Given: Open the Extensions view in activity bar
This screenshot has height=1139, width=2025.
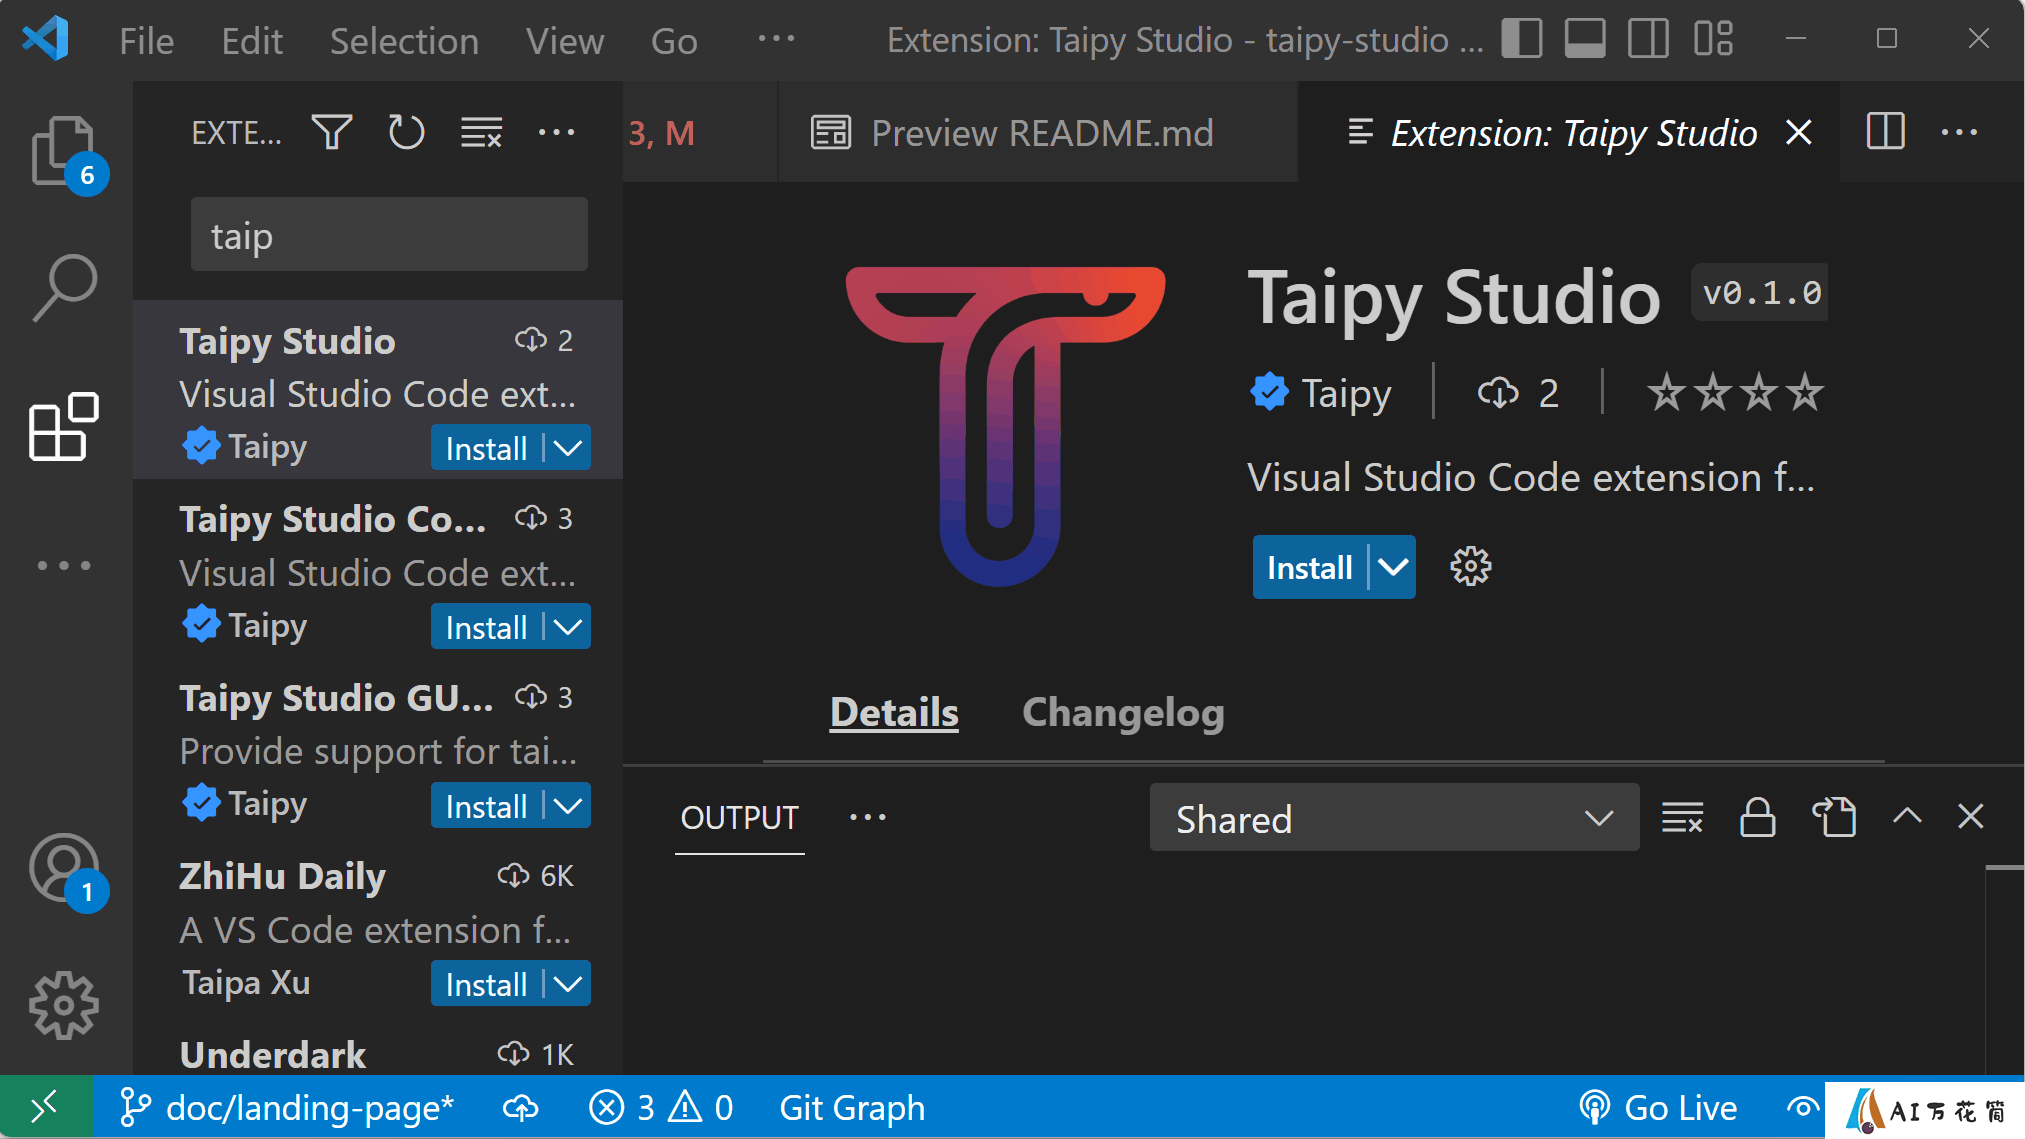Looking at the screenshot, I should [64, 426].
